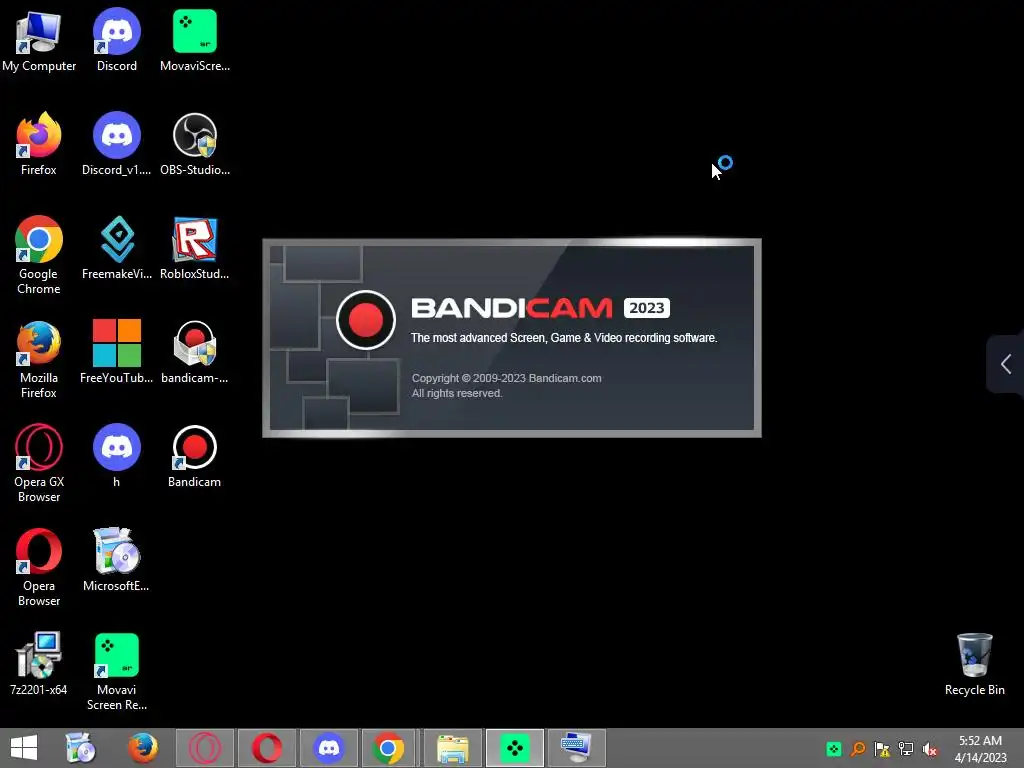Expand the side panel arrow at right edge
Image resolution: width=1024 pixels, height=768 pixels.
tap(1006, 364)
